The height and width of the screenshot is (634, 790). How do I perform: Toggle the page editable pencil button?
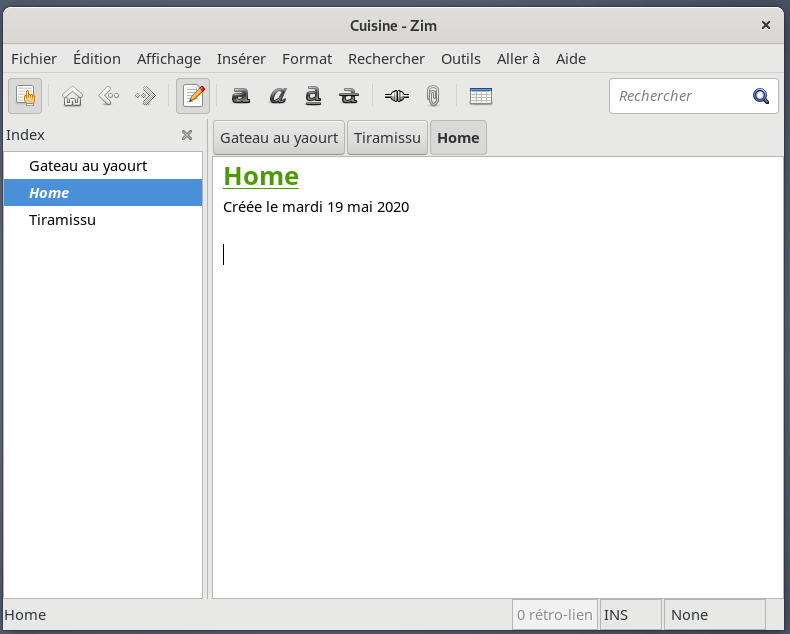coord(193,96)
